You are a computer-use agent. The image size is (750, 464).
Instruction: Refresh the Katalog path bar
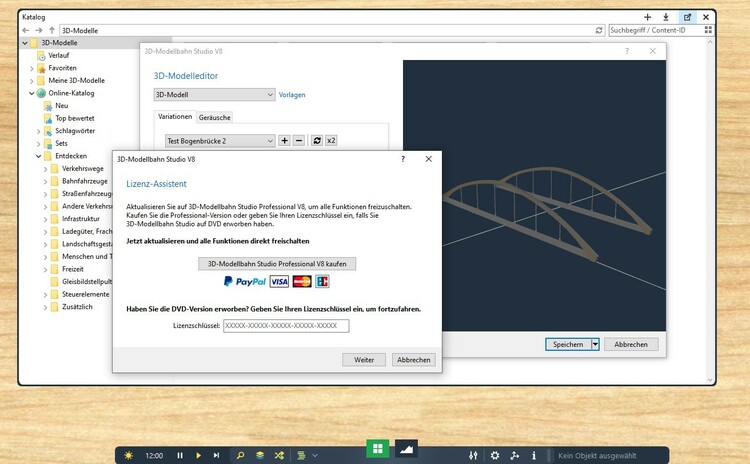[x=599, y=30]
